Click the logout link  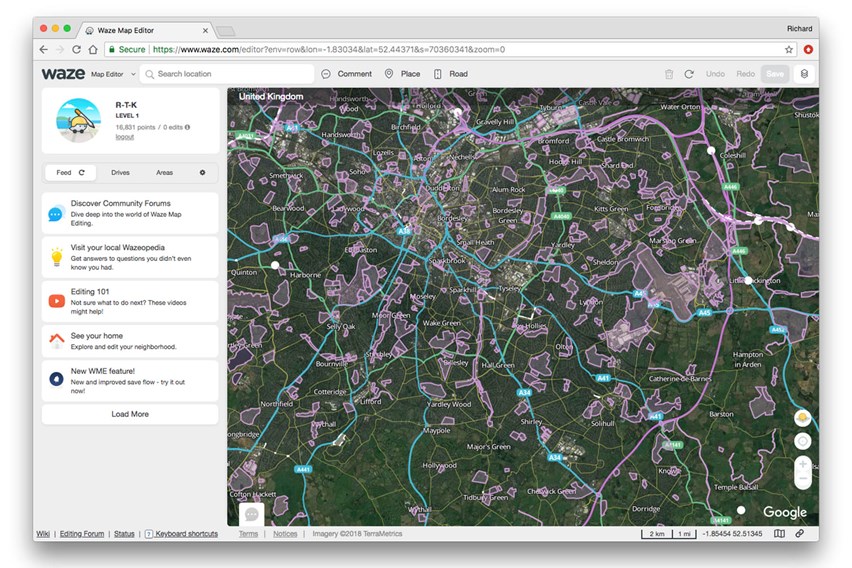pos(124,137)
